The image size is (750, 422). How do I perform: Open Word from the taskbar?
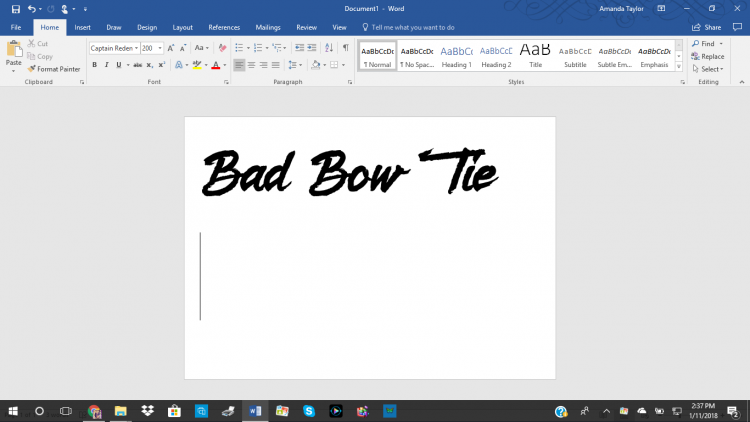[255, 411]
